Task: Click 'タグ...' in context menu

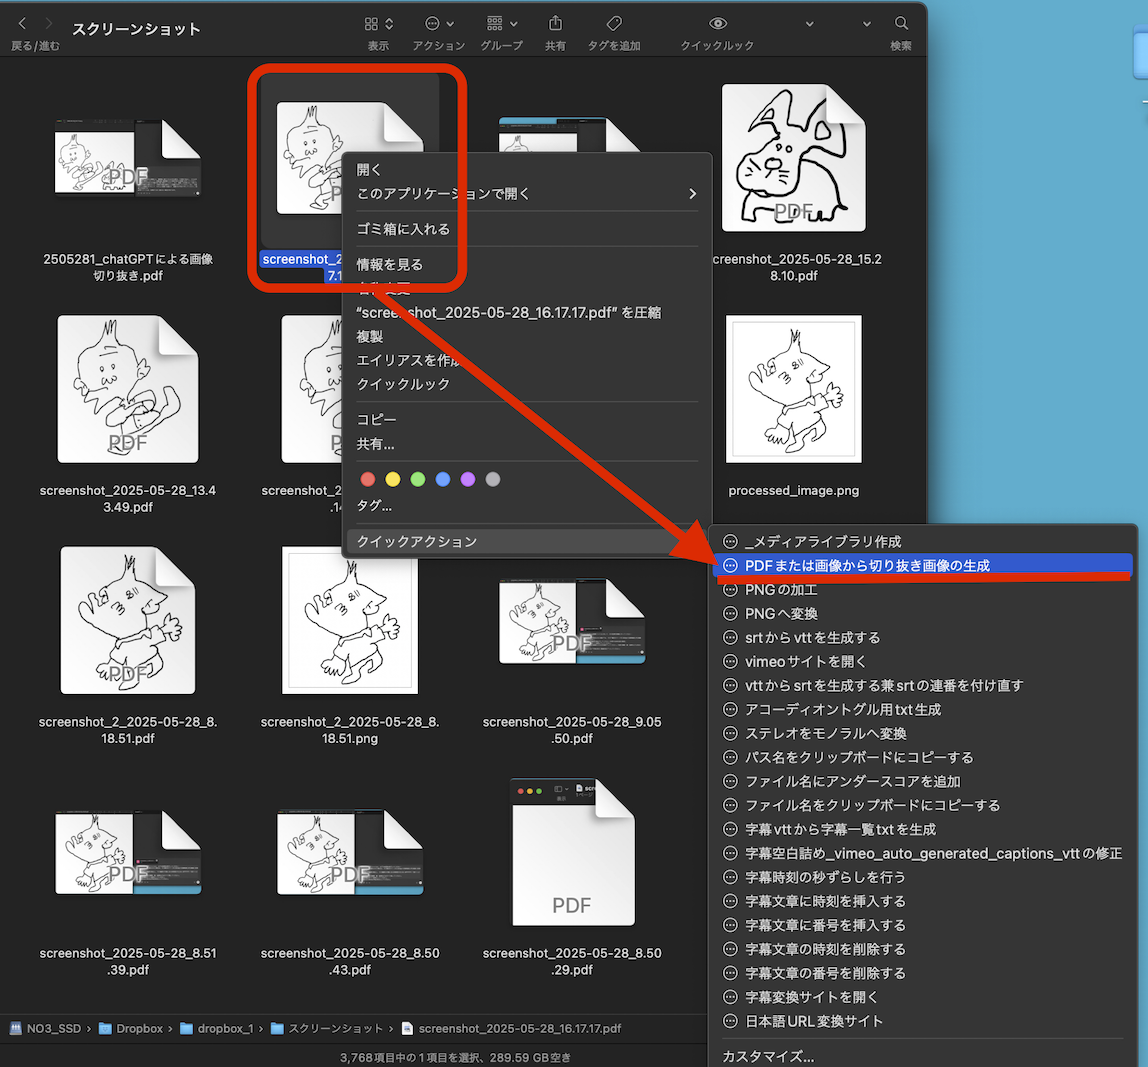Action: point(375,506)
